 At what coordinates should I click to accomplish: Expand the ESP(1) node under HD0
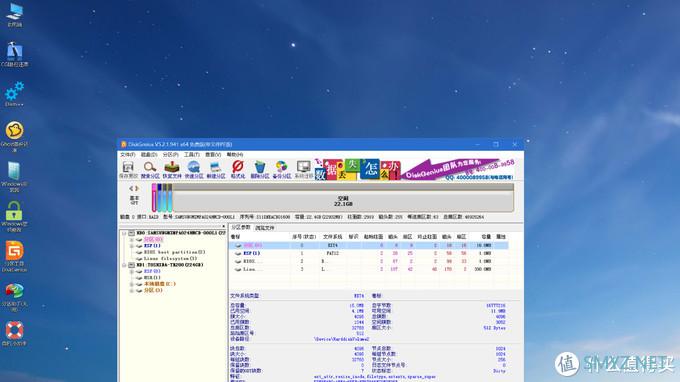[131, 246]
